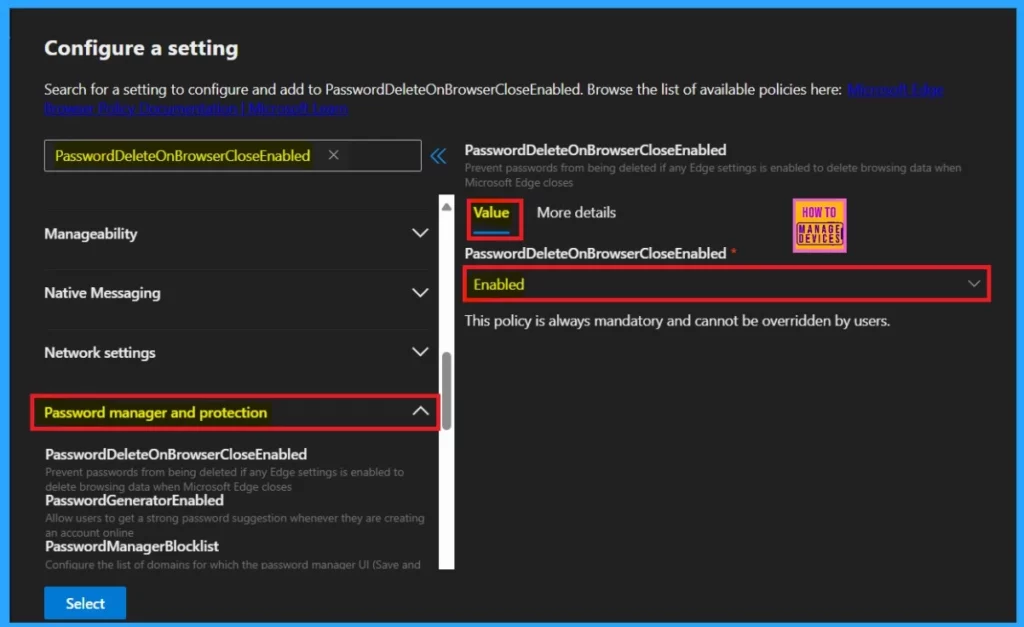Click the 'Allow users to get a strong password' description
1024x627 pixels.
[x=234, y=525]
